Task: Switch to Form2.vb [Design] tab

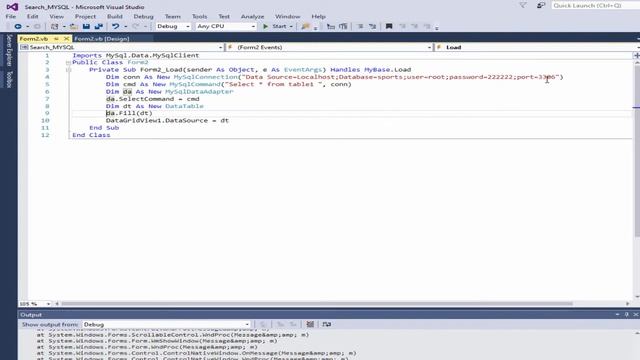Action: click(102, 39)
